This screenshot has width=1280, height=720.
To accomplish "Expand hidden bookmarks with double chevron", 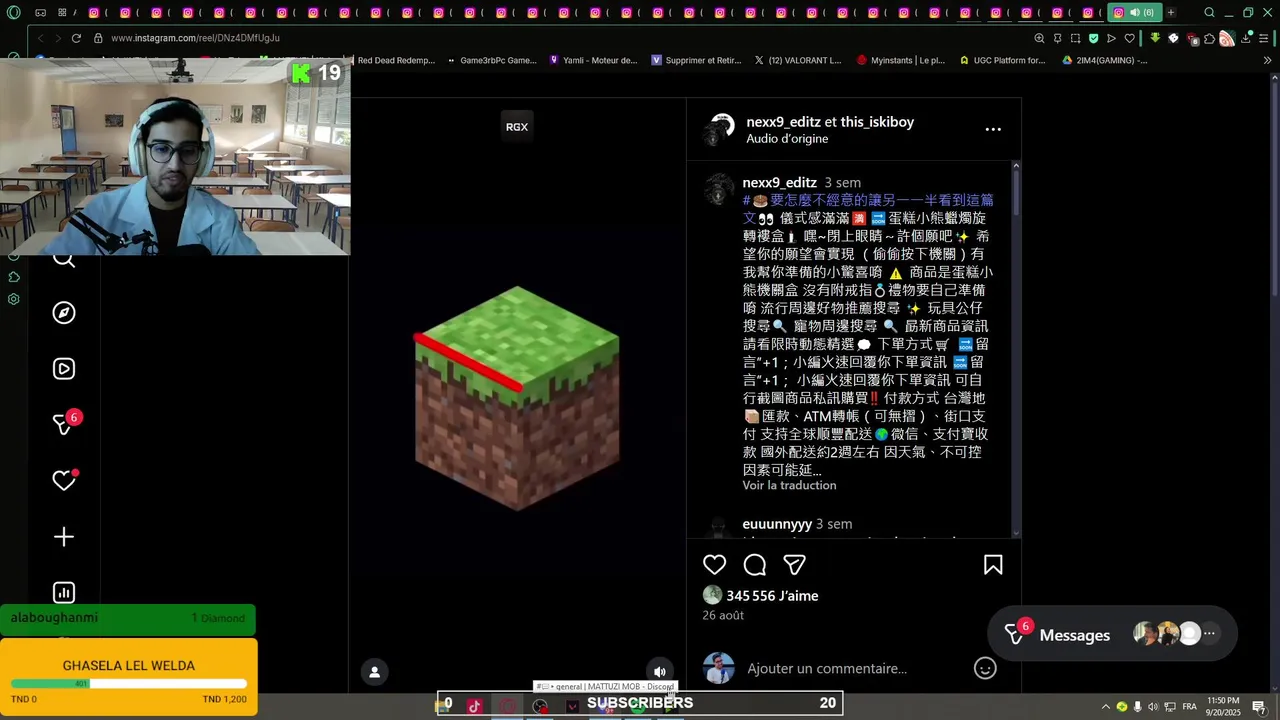I will point(1268,60).
